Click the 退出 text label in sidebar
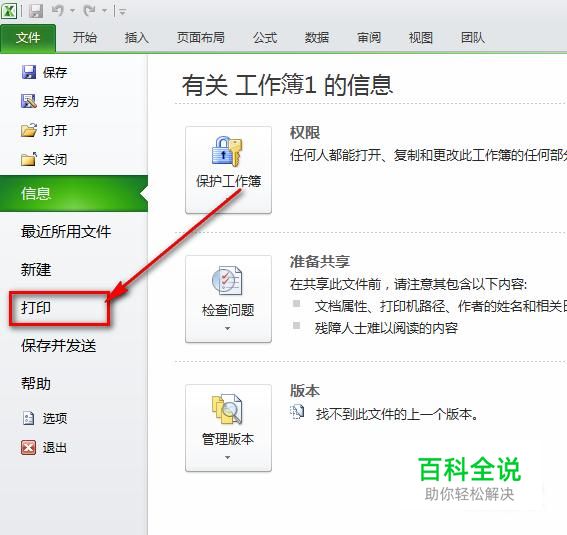The image size is (567, 535). click(x=55, y=448)
